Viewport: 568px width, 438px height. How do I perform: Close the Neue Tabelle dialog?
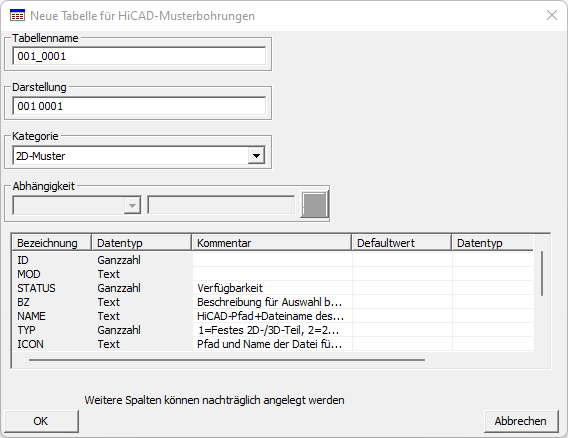coord(551,15)
